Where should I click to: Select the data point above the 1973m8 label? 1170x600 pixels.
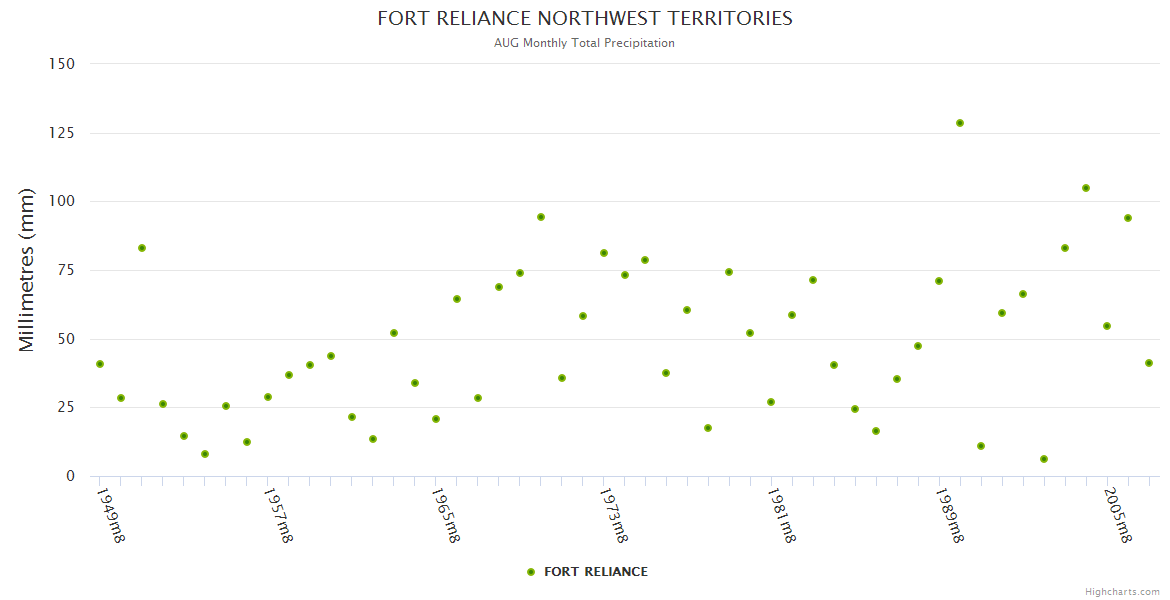click(604, 253)
